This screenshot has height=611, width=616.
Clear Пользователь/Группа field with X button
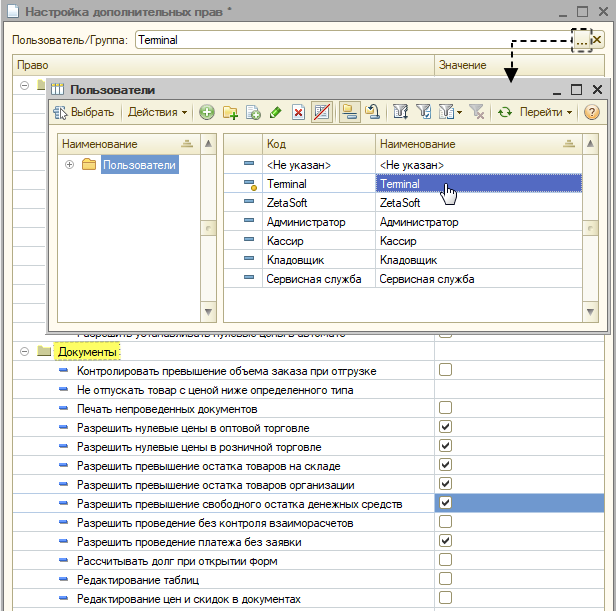click(x=597, y=40)
